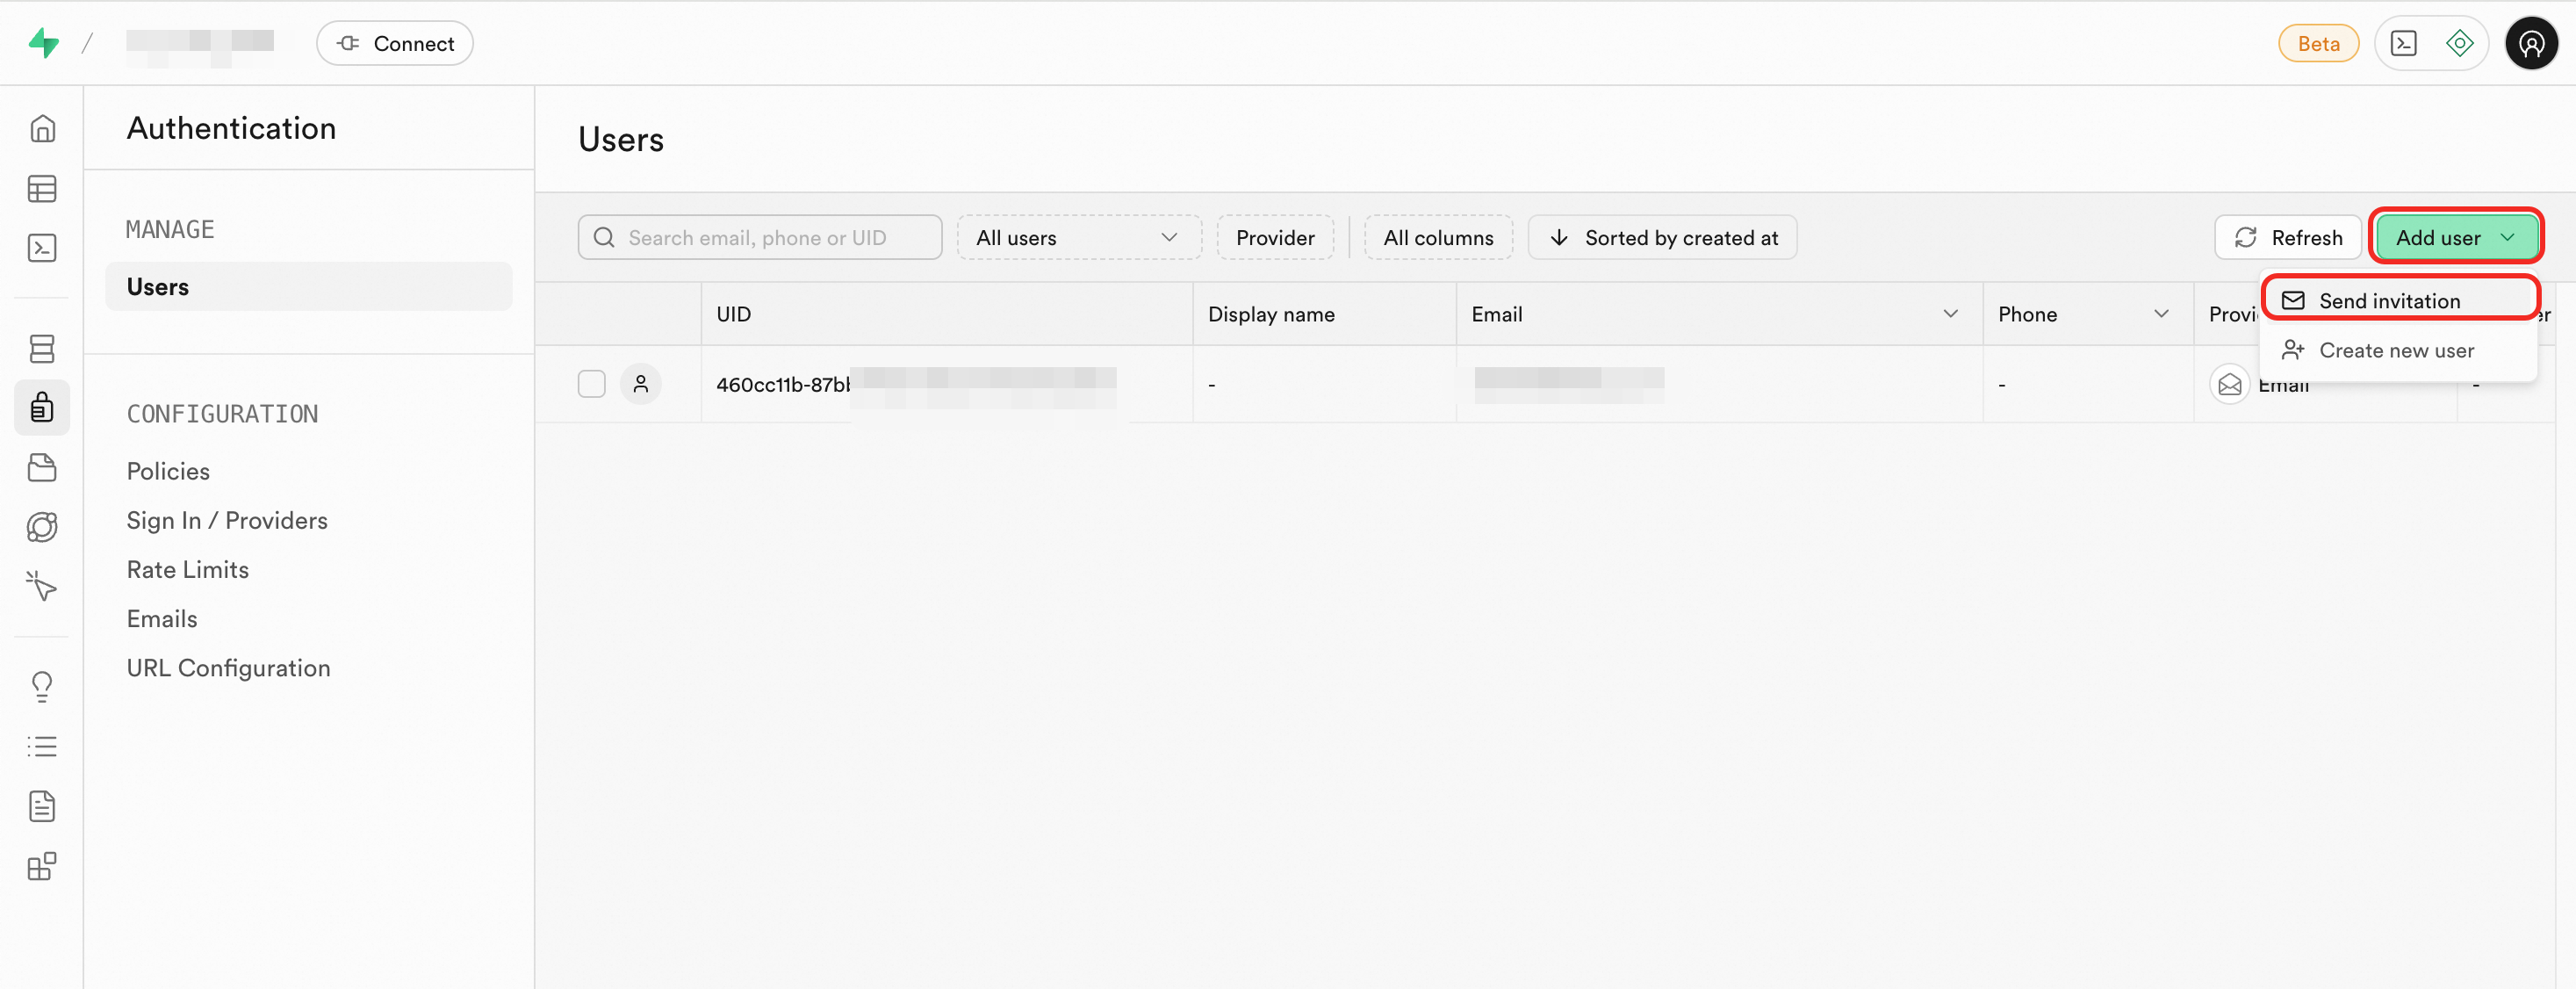Open Project Home icon in sidebar

[42, 129]
